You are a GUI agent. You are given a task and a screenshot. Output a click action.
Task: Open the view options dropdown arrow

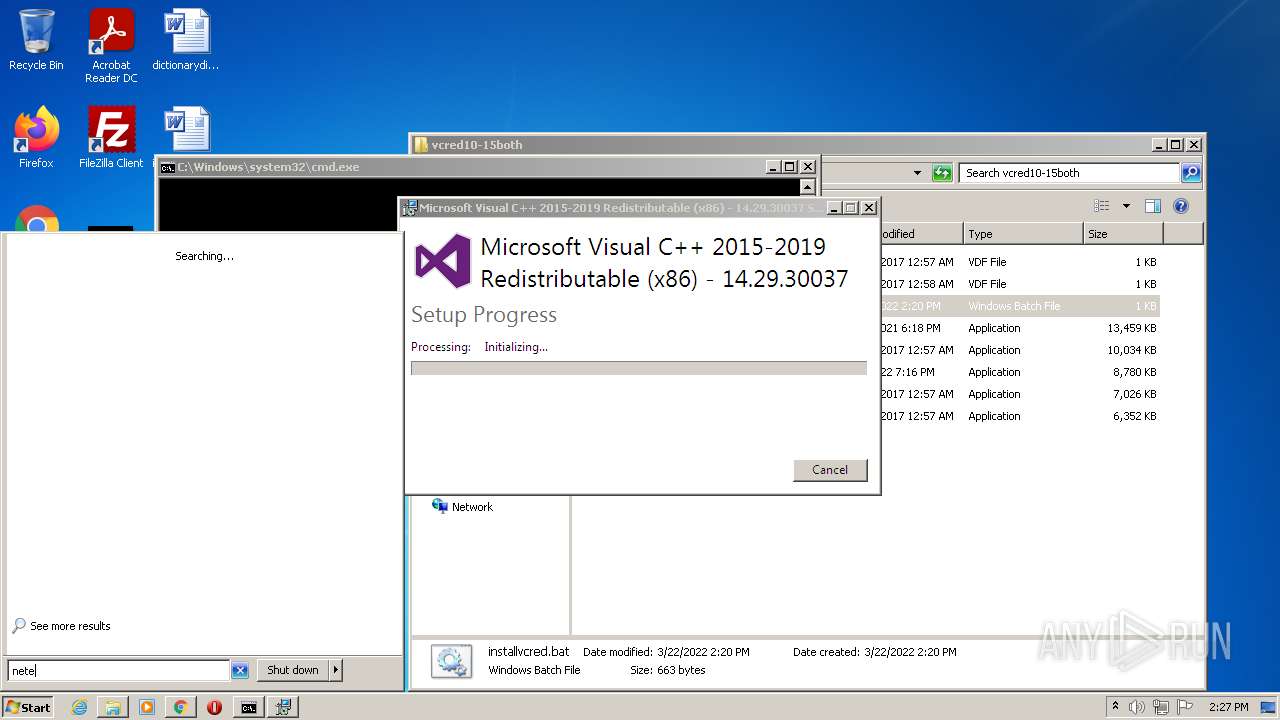point(1126,206)
